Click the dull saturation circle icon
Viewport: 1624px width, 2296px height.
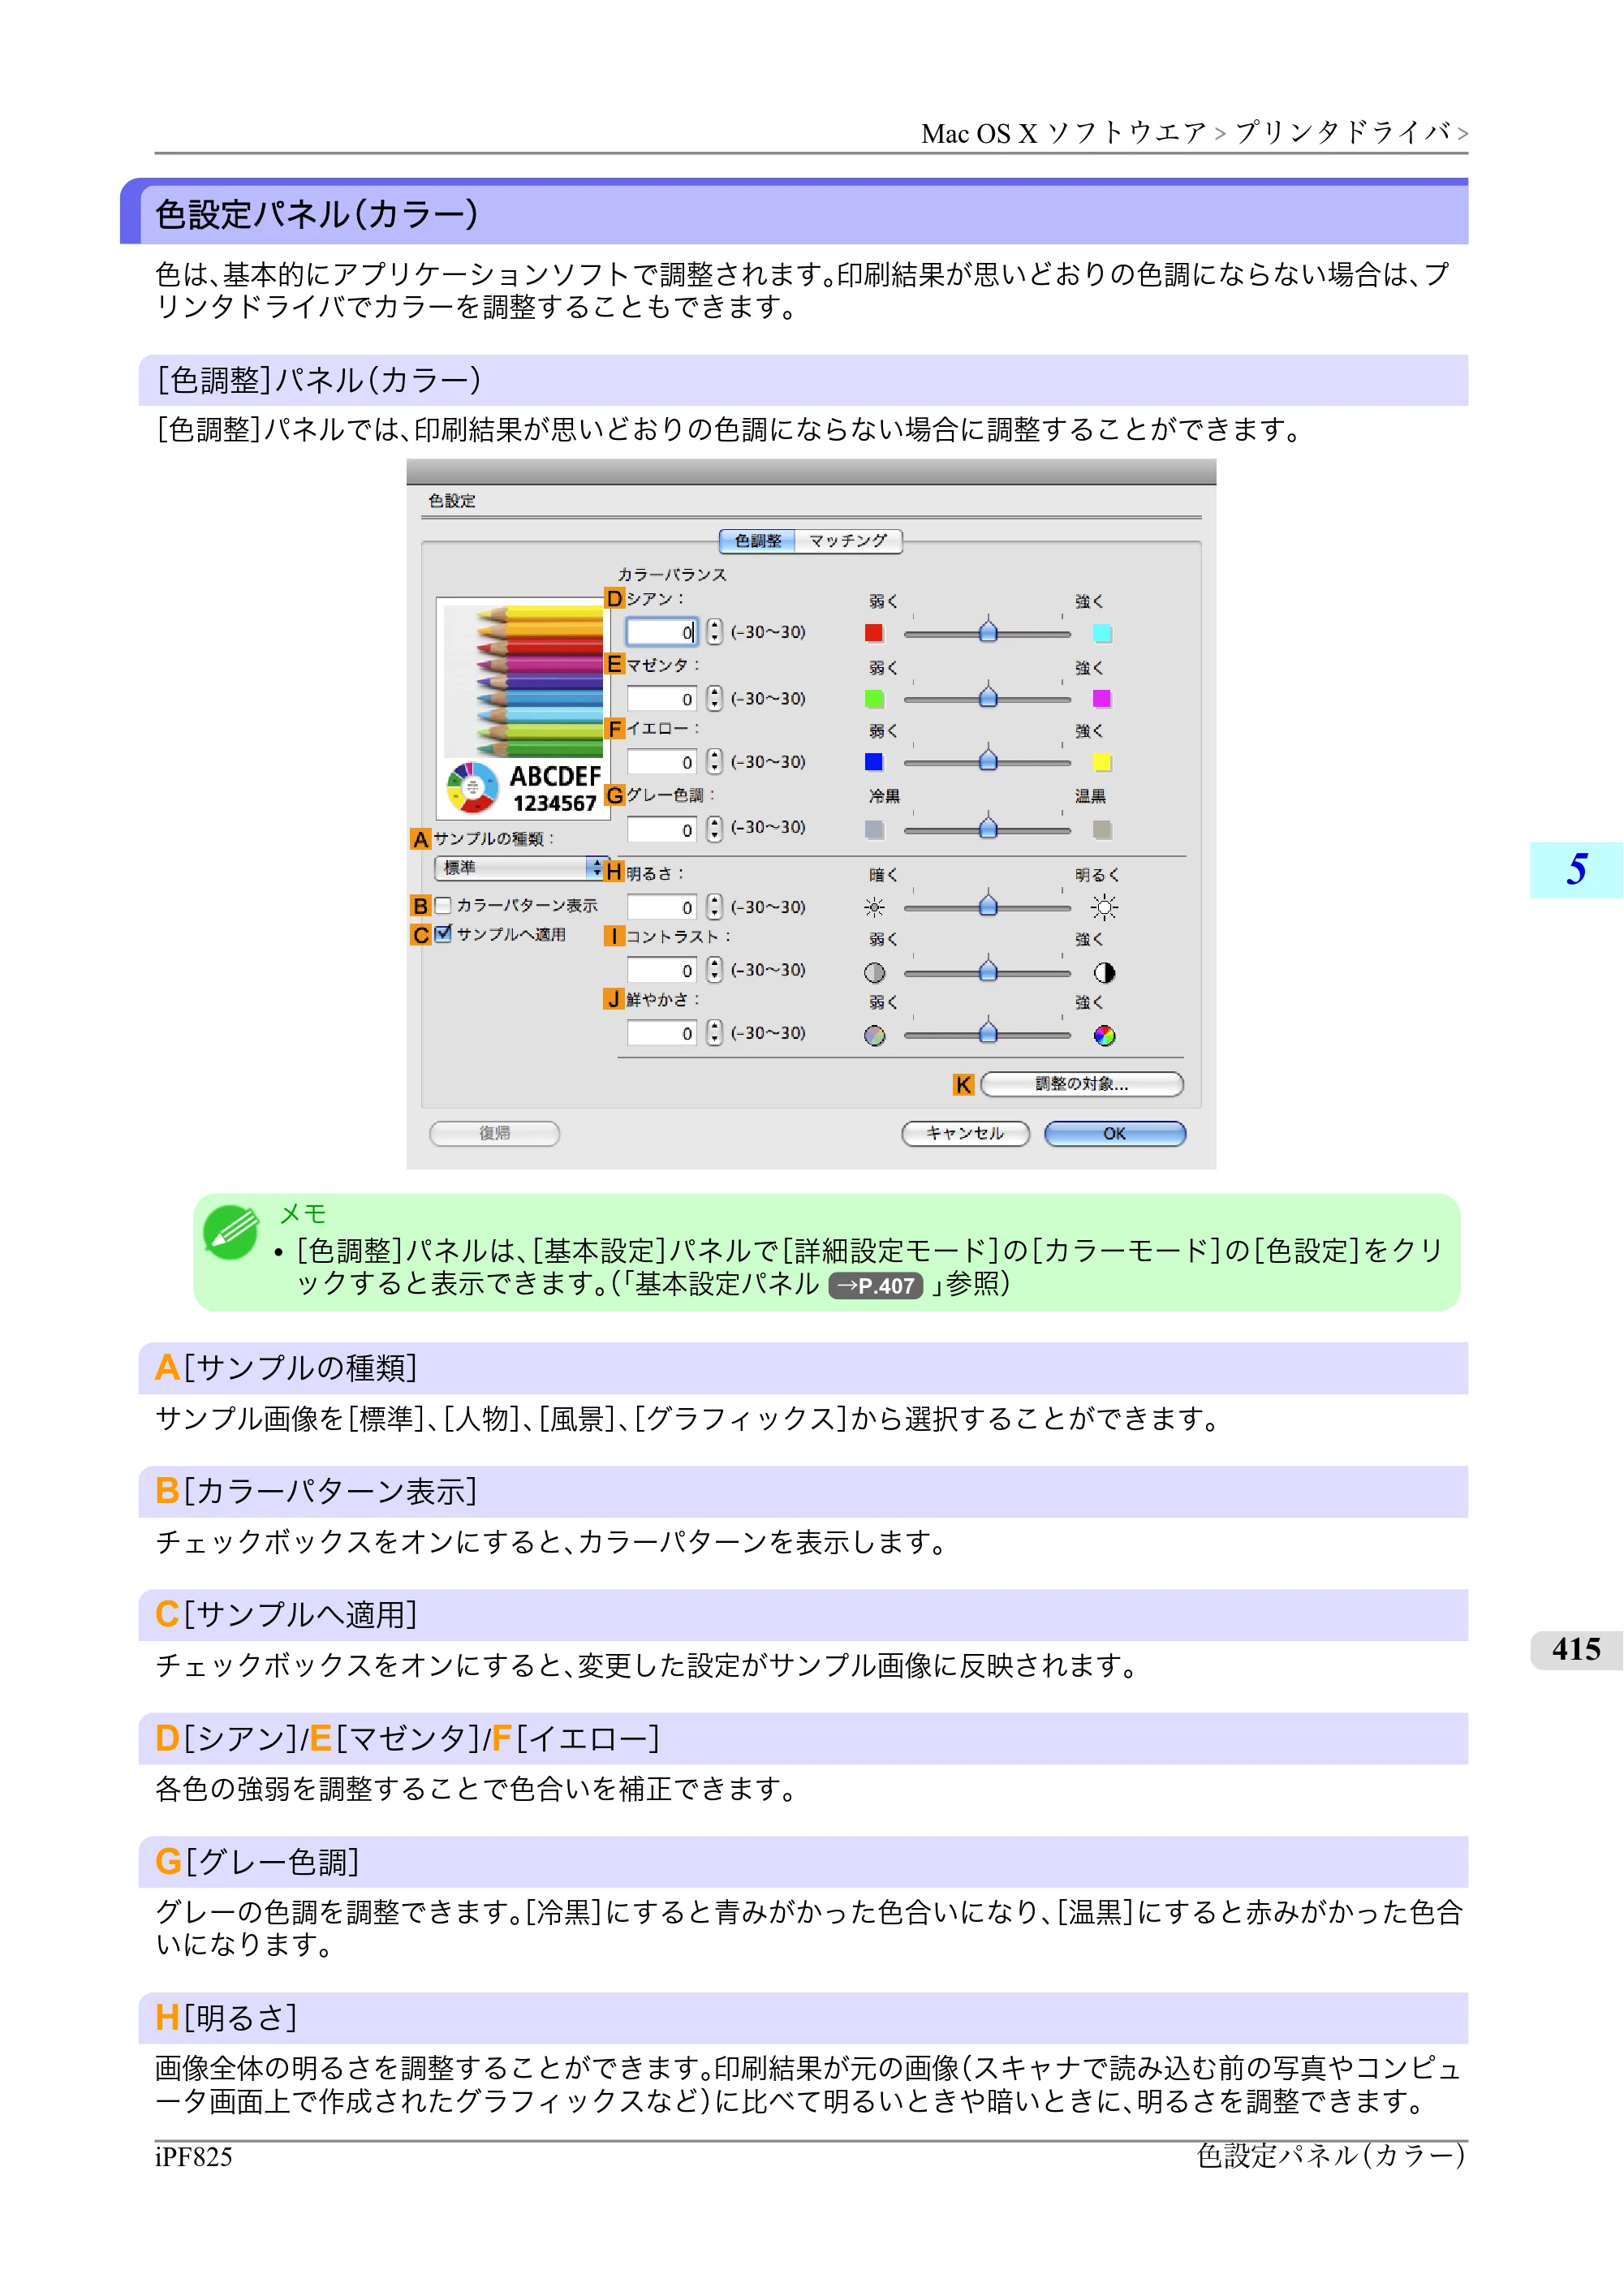click(874, 1035)
